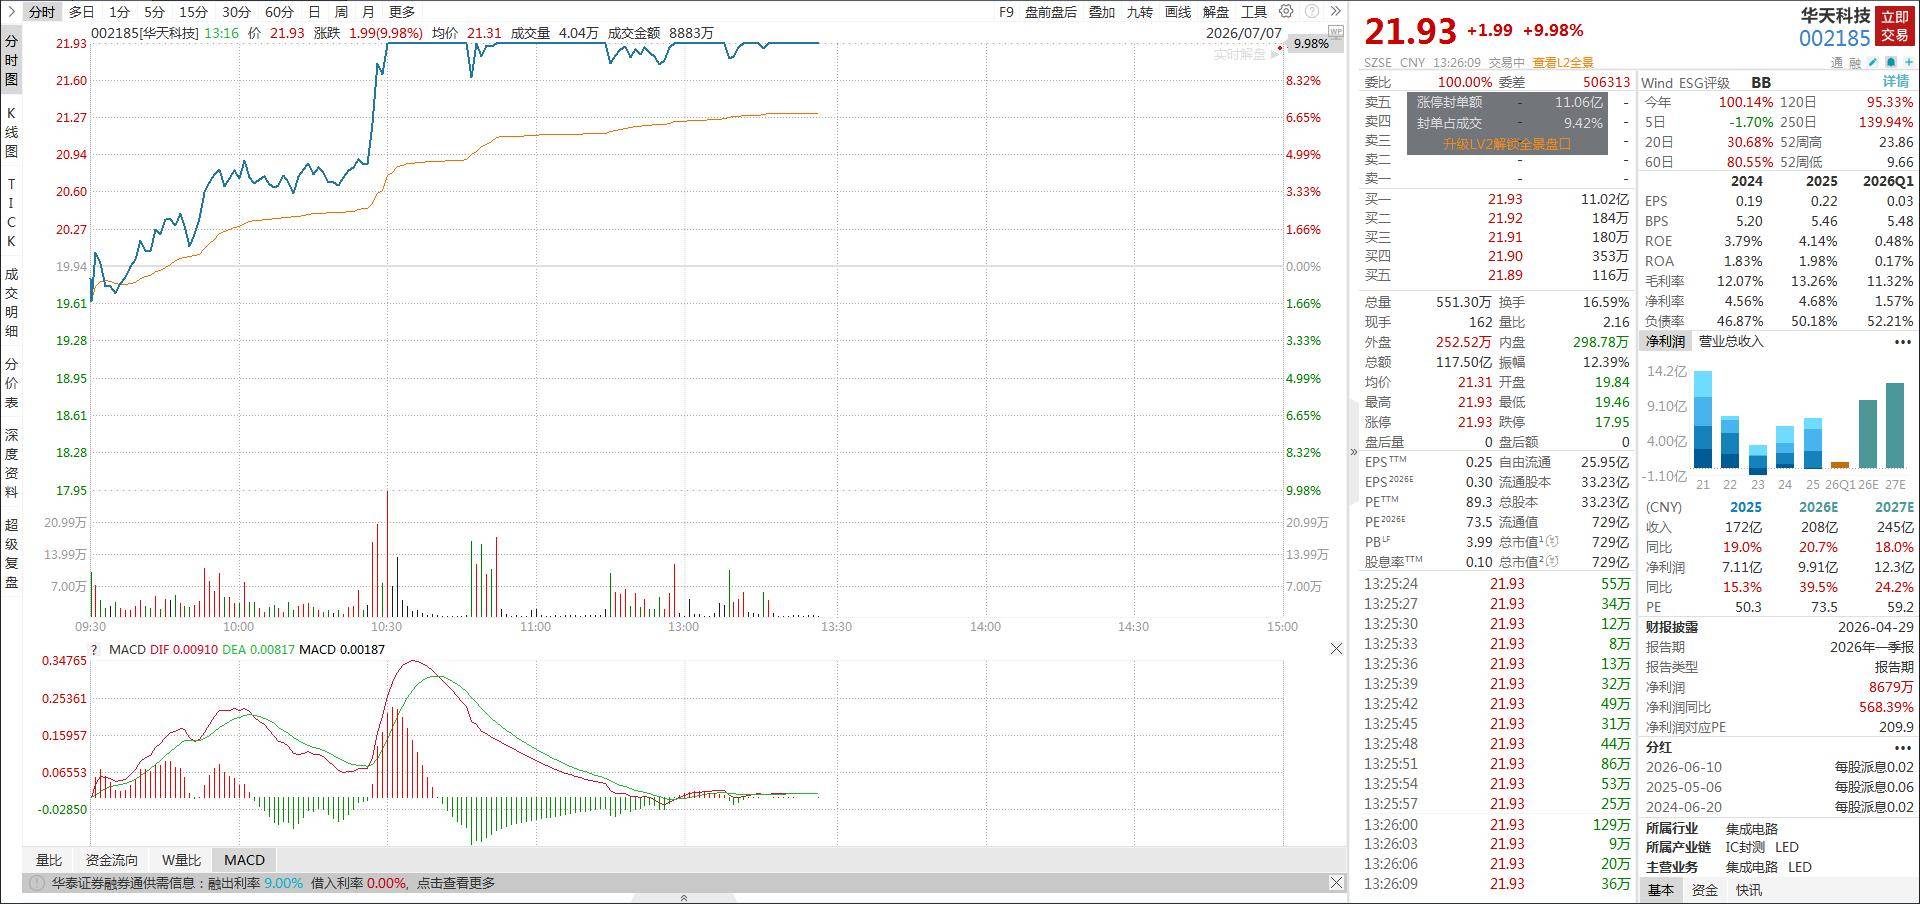1920x904 pixels.
Task: Close the MACD indicator panel
Action: click(1336, 649)
